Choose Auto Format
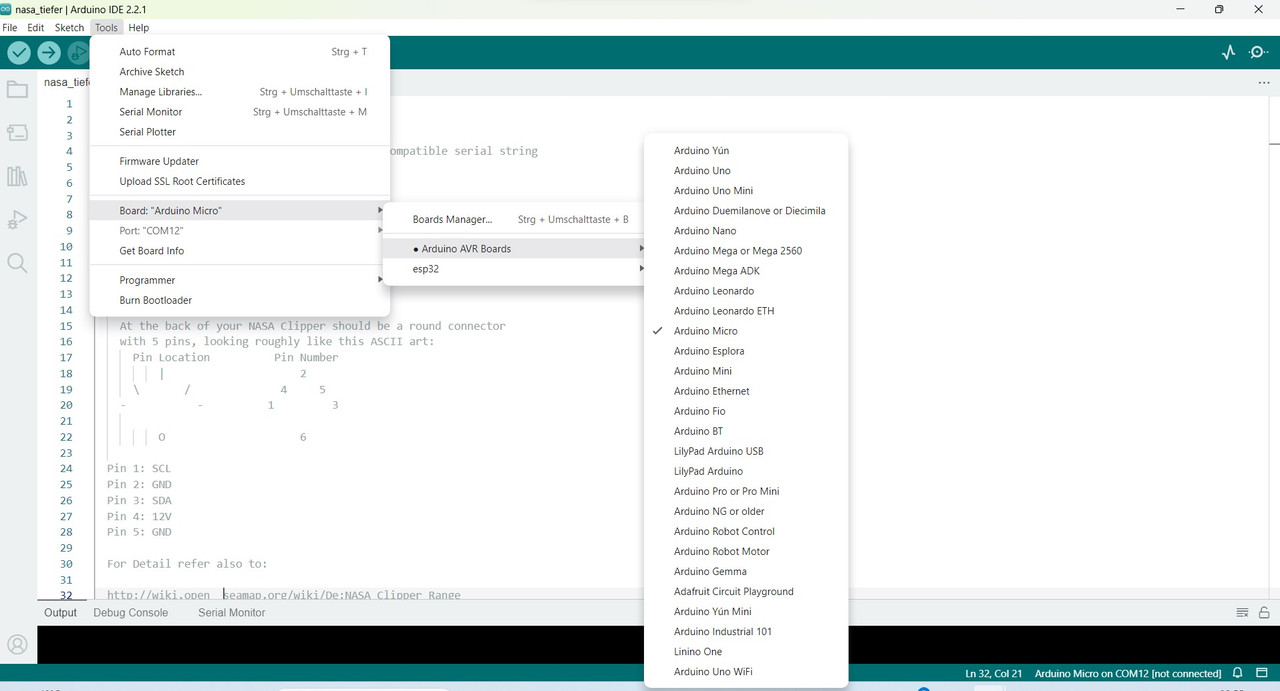1280x691 pixels. pos(240,52)
